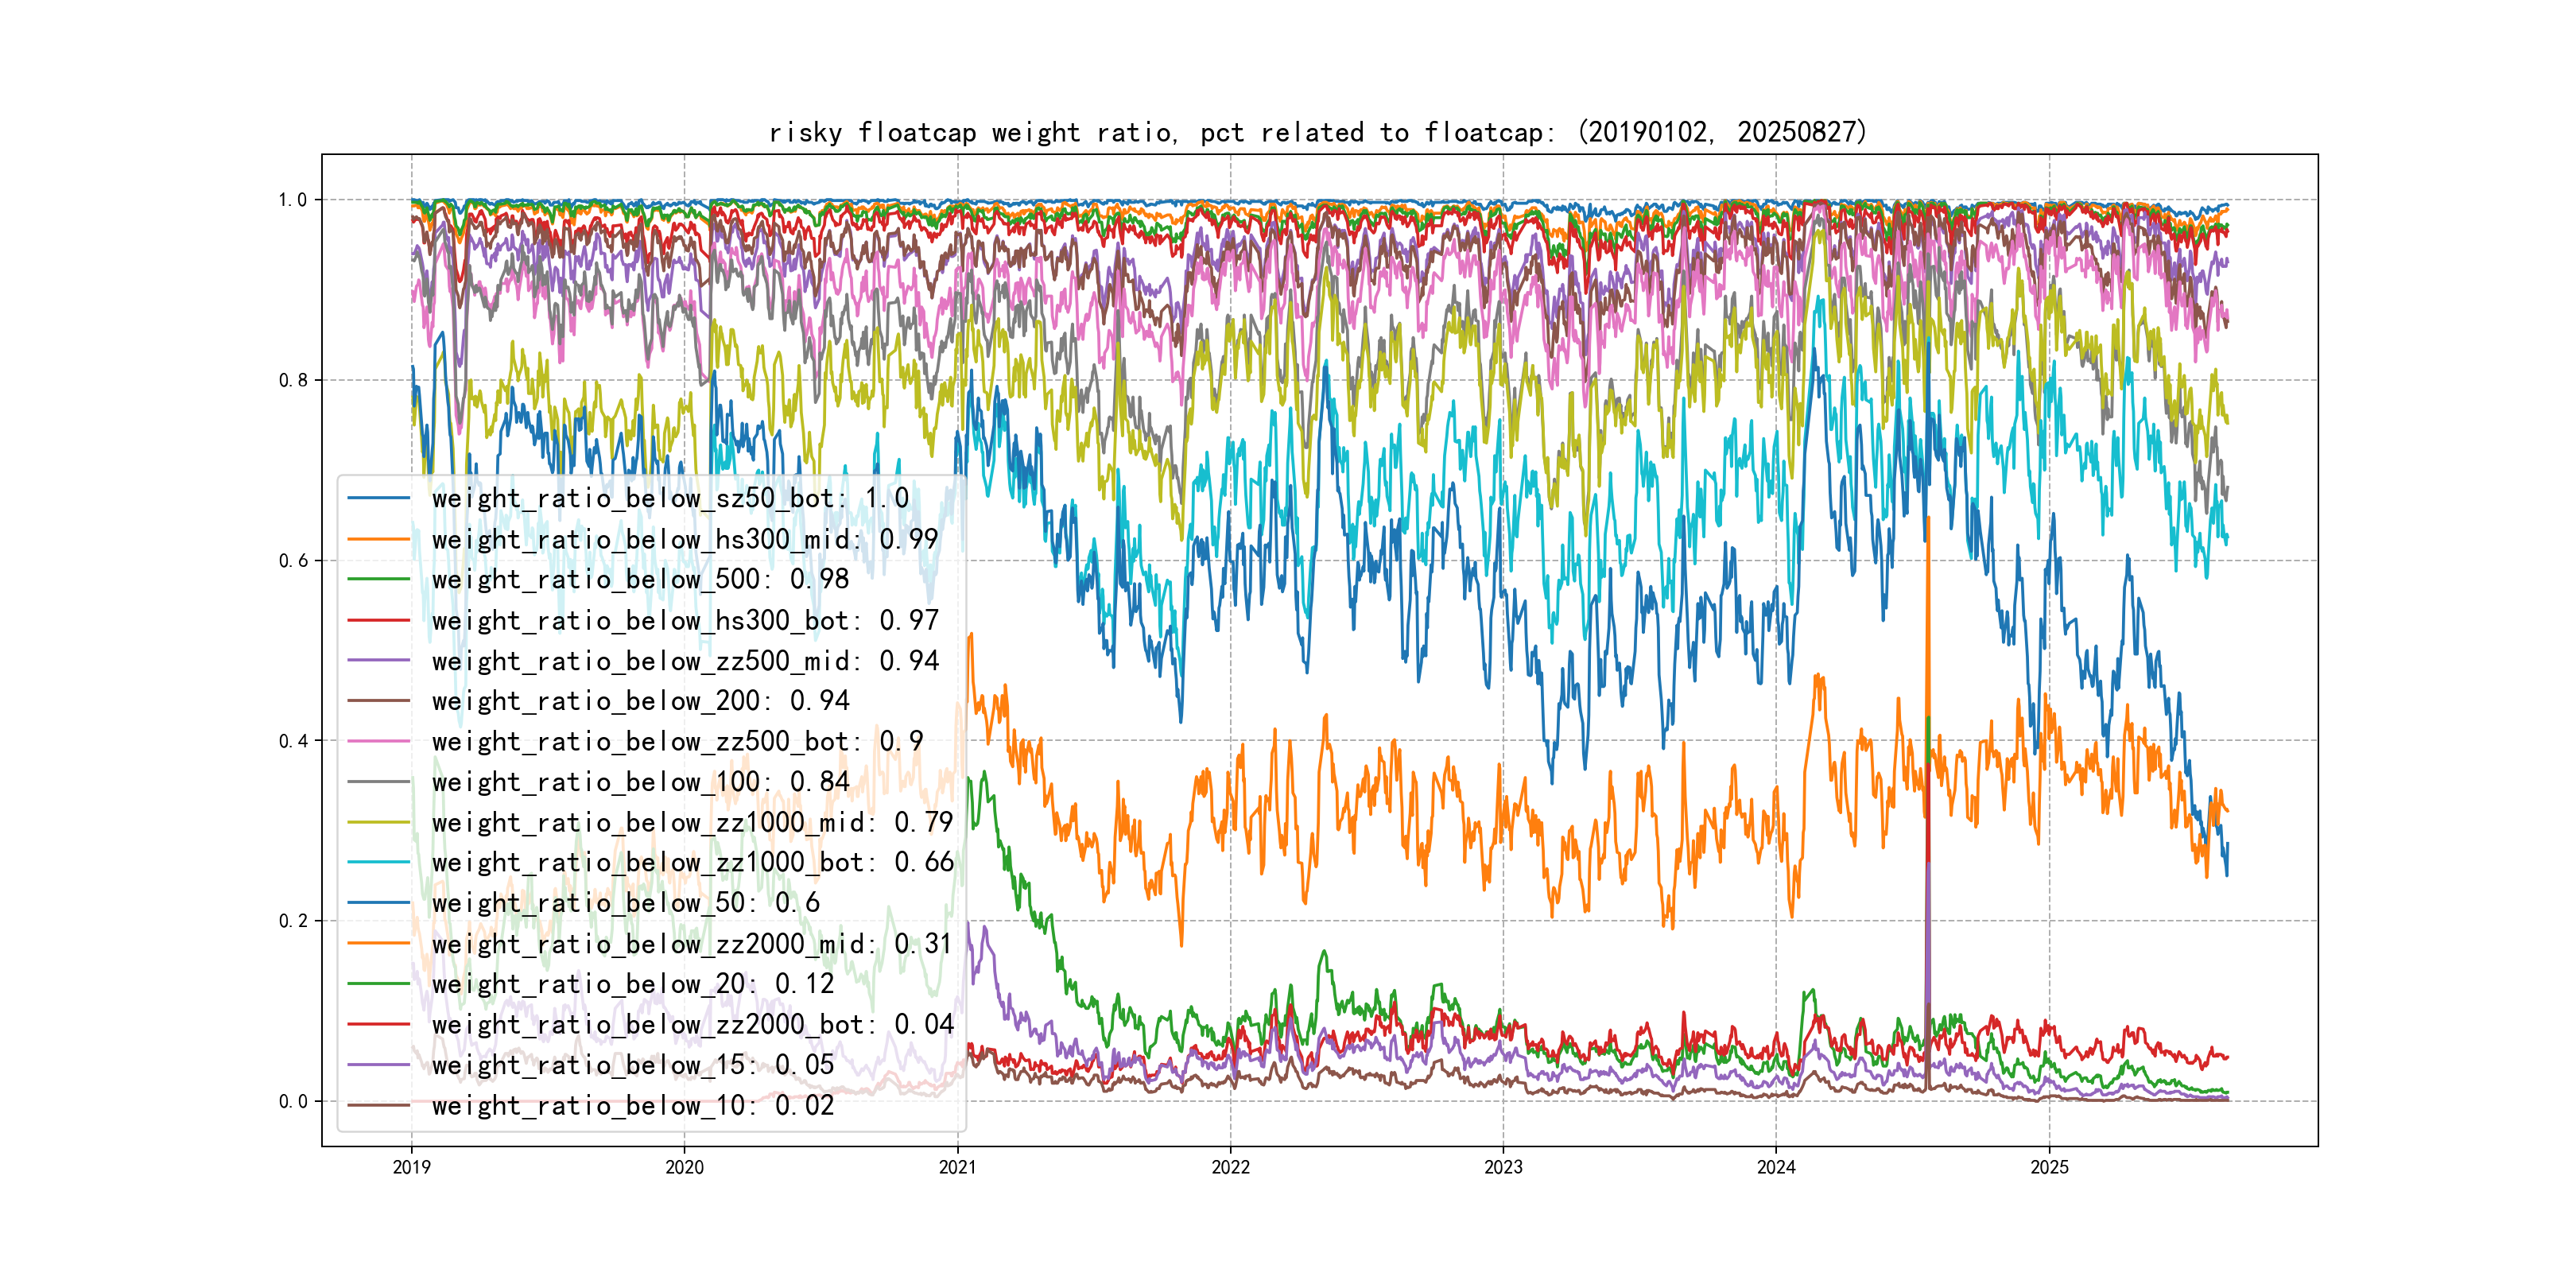Click the 0.2 y-axis tick label
The image size is (2576, 1288).
pos(293,921)
